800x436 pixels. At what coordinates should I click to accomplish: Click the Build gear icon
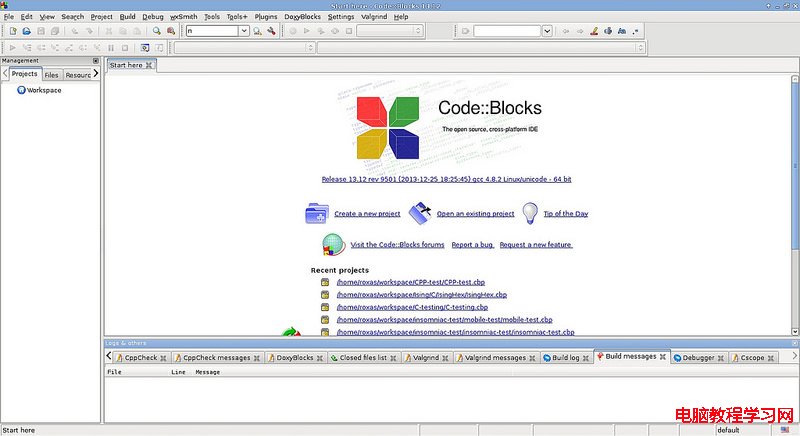[x=293, y=31]
